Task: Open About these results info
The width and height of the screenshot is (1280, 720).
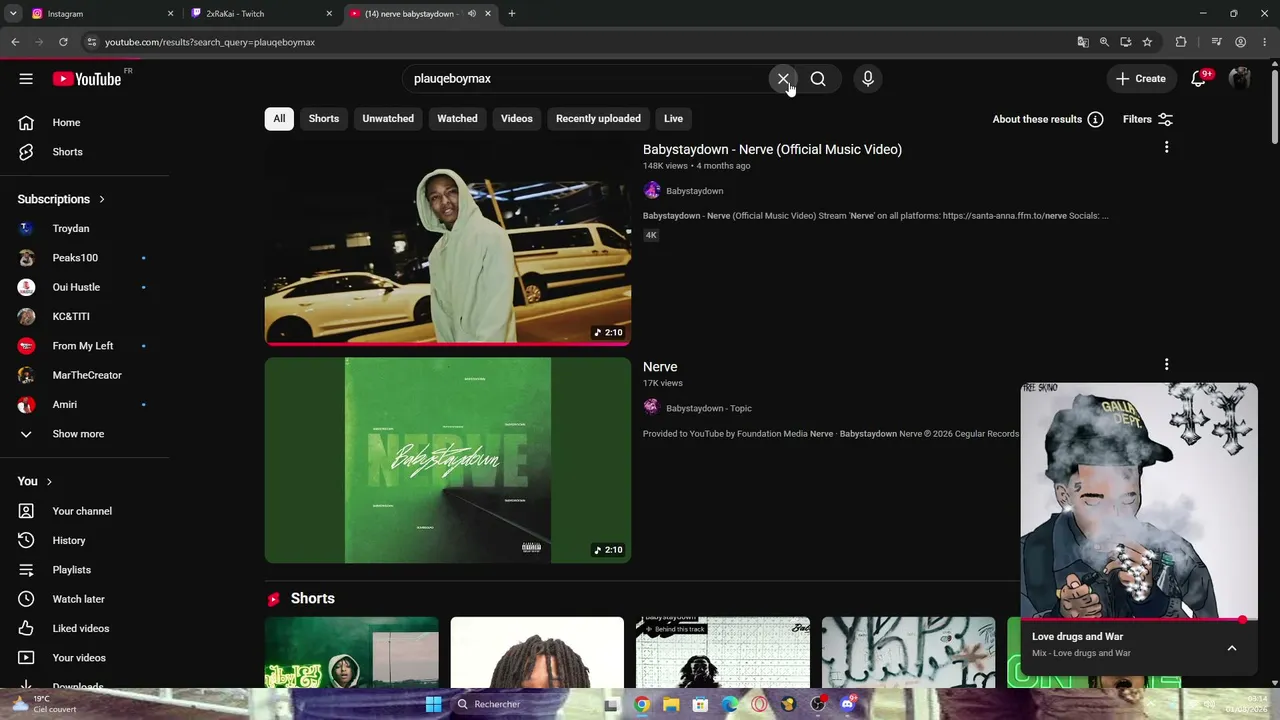Action: click(x=1048, y=119)
